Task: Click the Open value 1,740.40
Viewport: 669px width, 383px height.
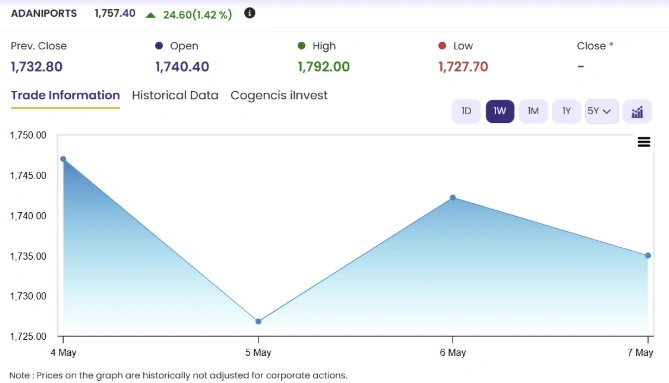Action: click(x=182, y=67)
